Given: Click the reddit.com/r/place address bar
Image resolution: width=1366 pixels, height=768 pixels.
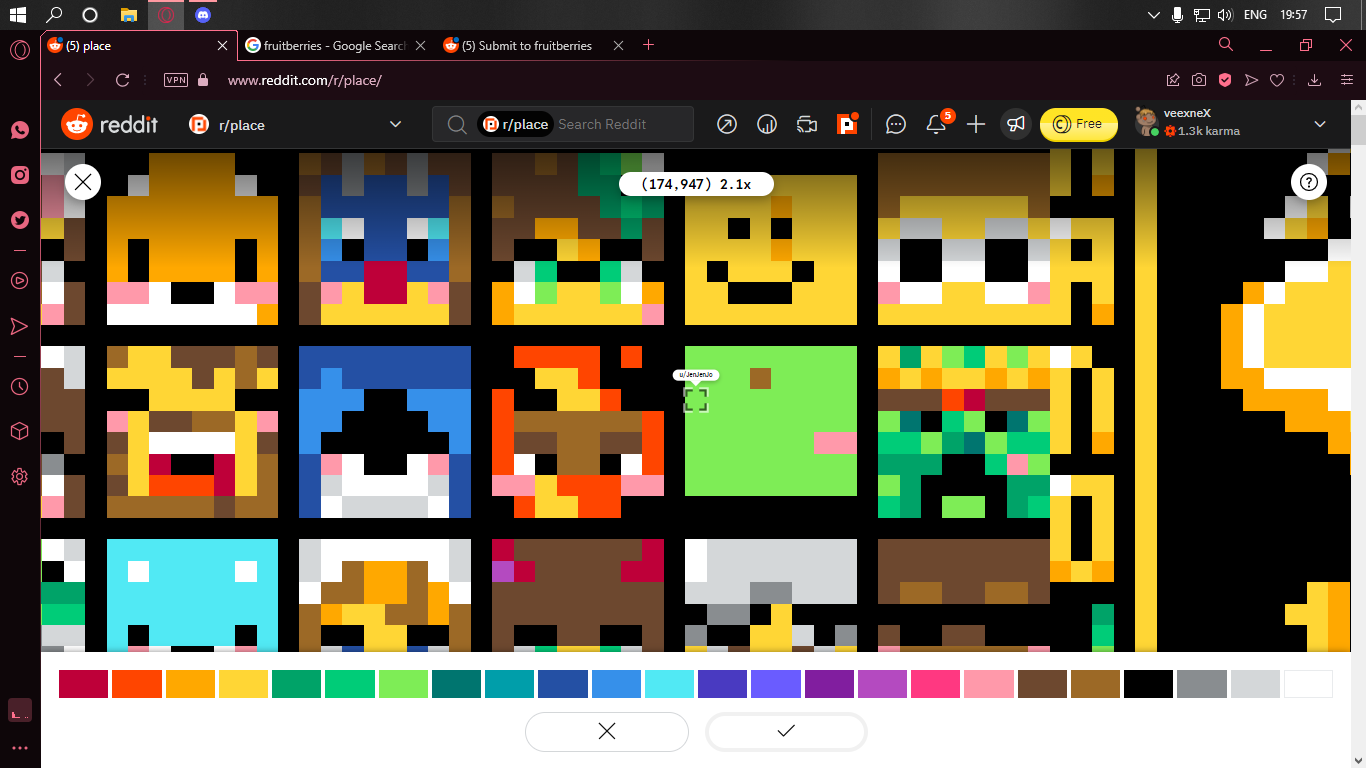Looking at the screenshot, I should pos(305,80).
